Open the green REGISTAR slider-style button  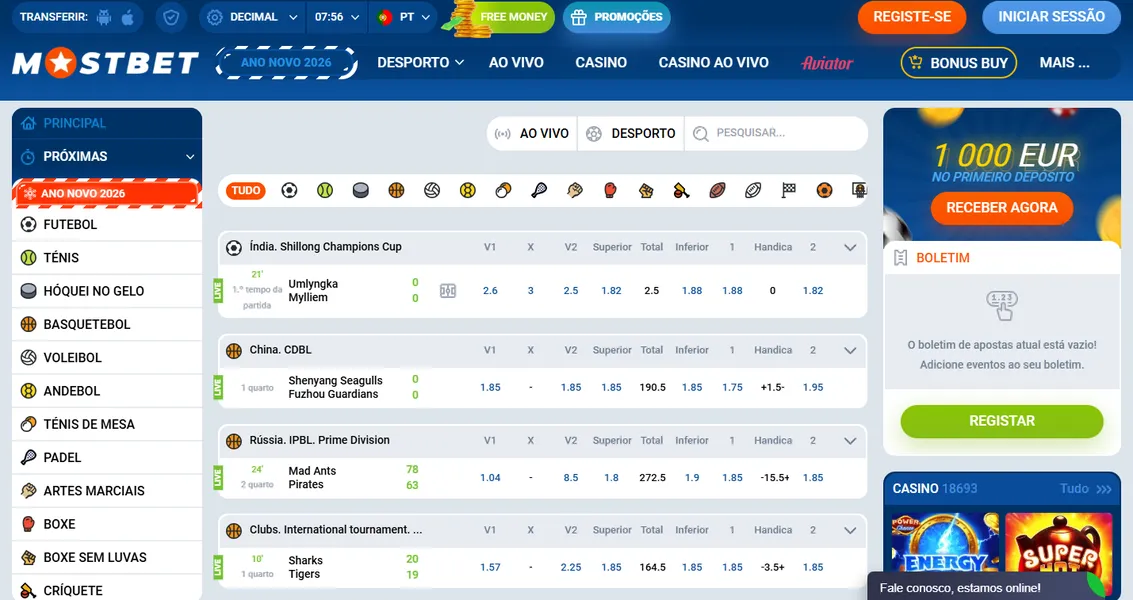click(x=1001, y=422)
